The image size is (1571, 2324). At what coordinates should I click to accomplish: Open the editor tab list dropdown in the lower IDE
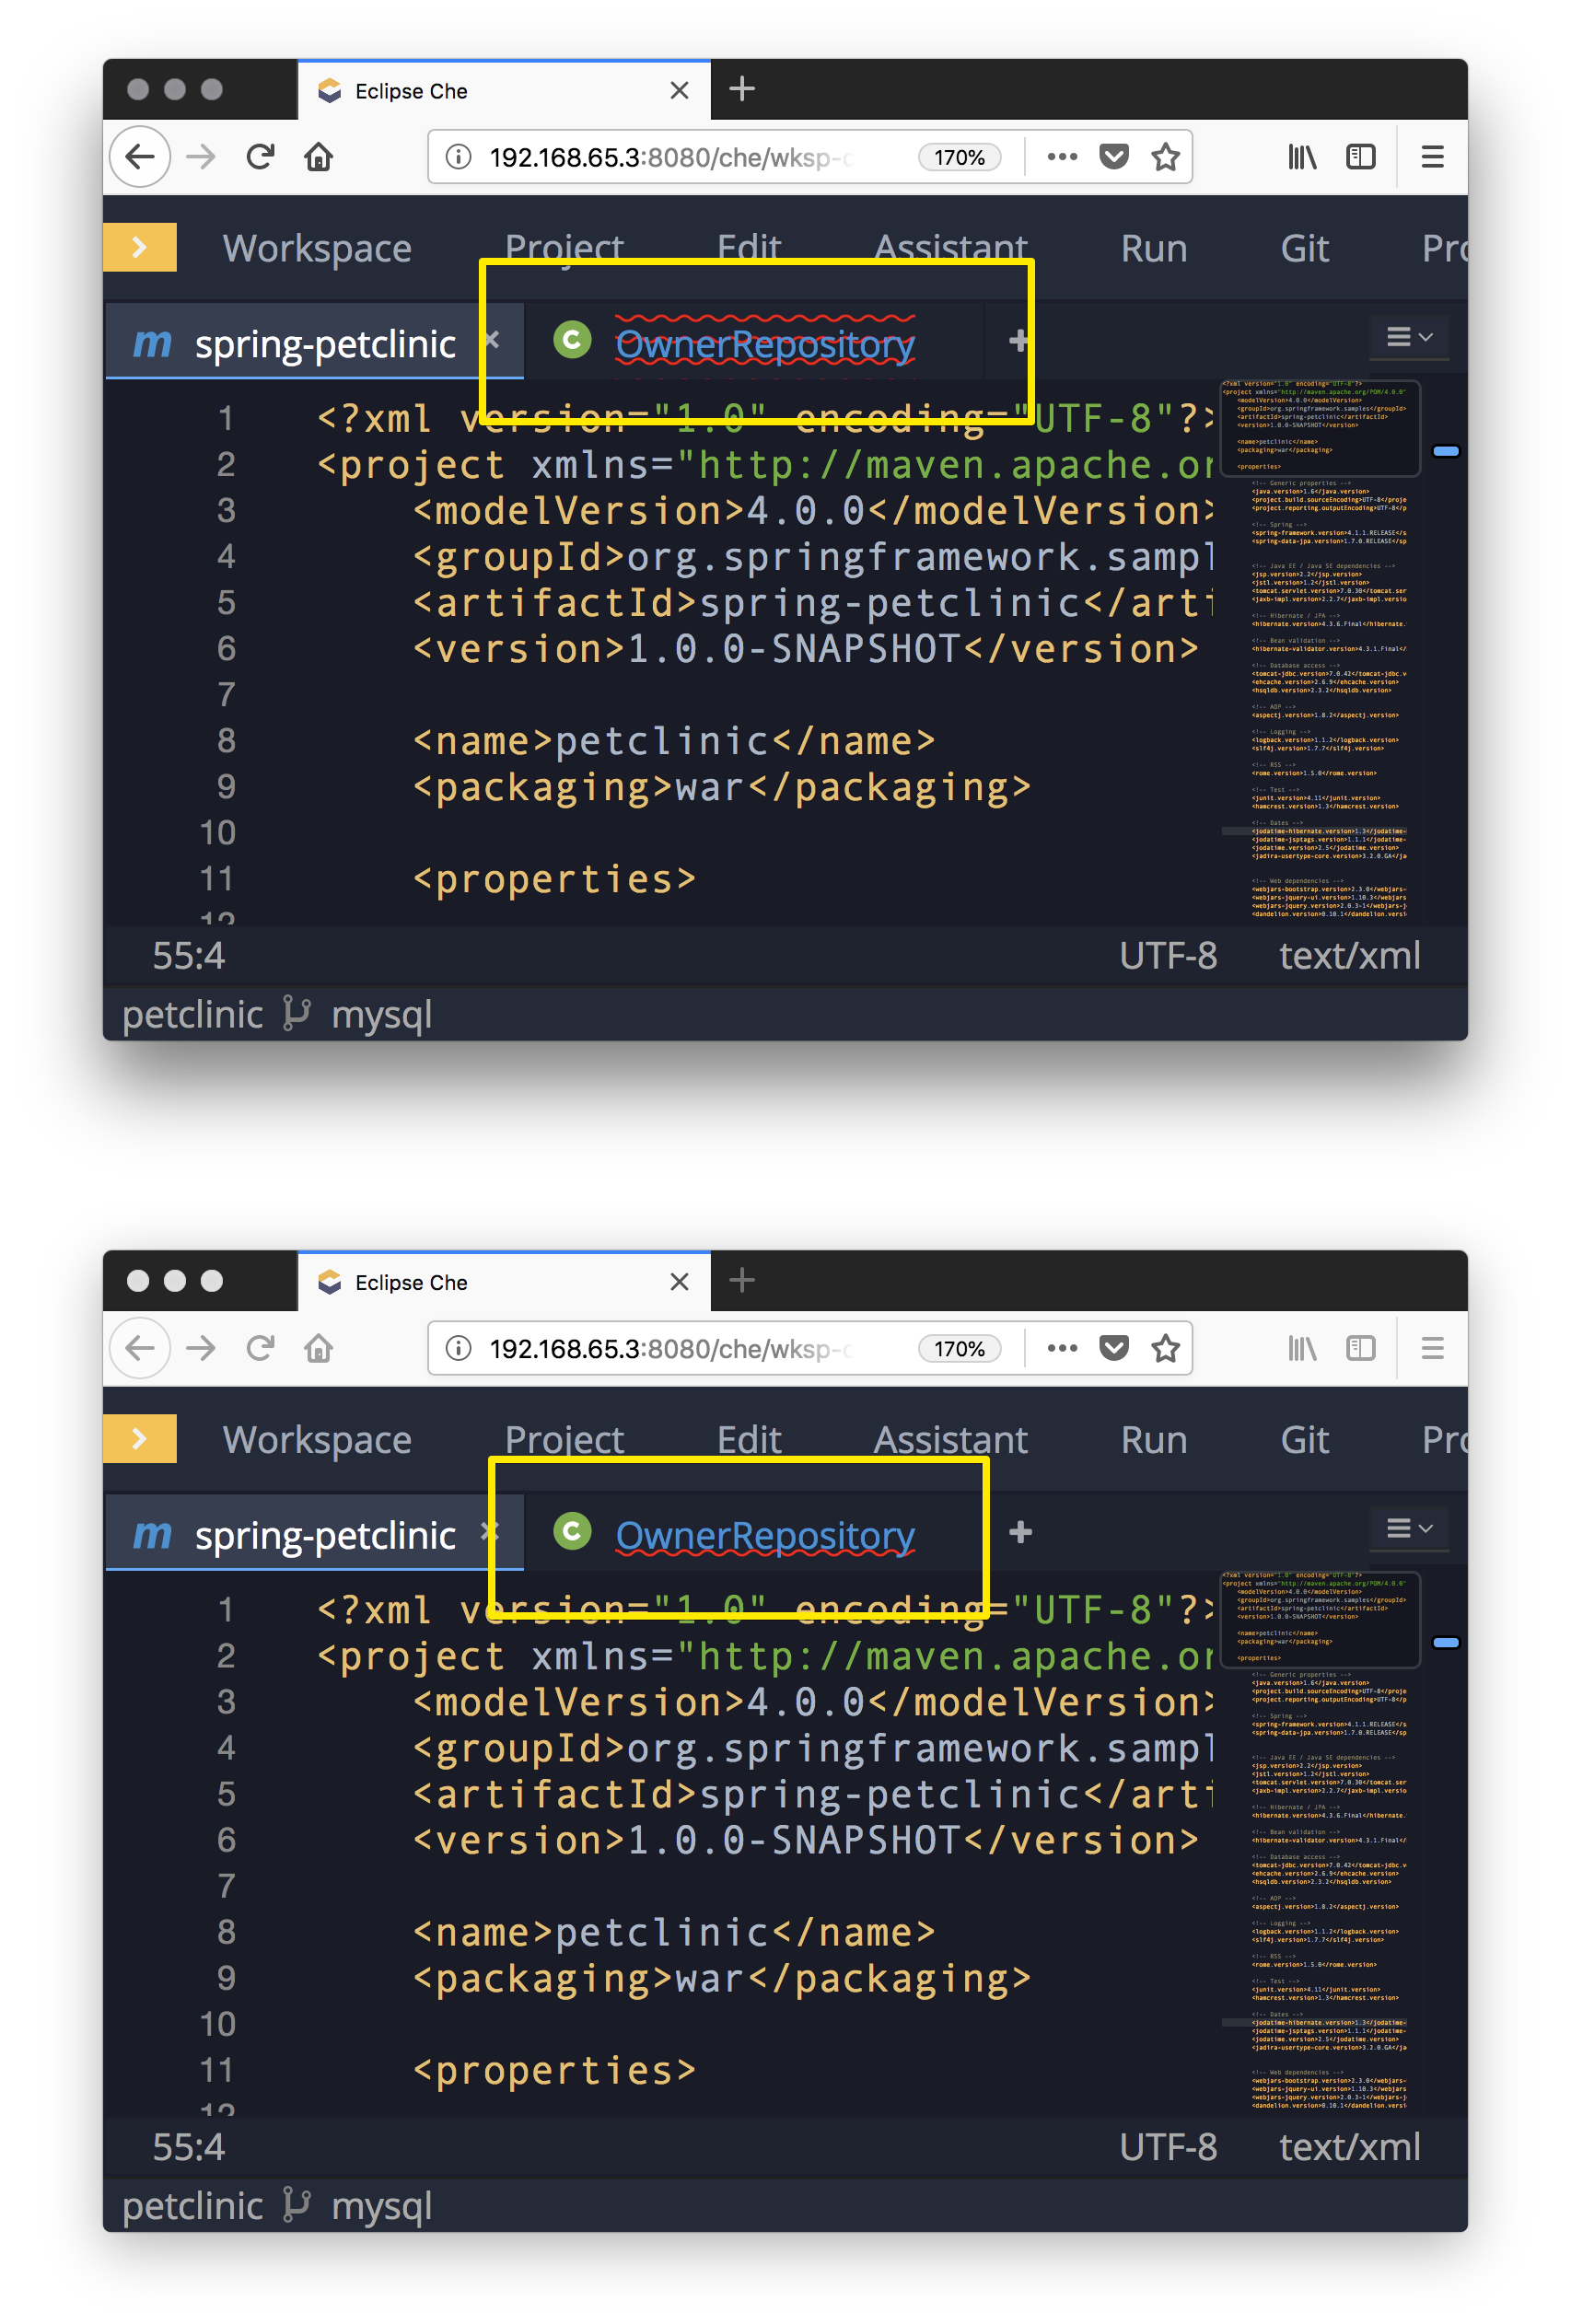(1410, 1528)
